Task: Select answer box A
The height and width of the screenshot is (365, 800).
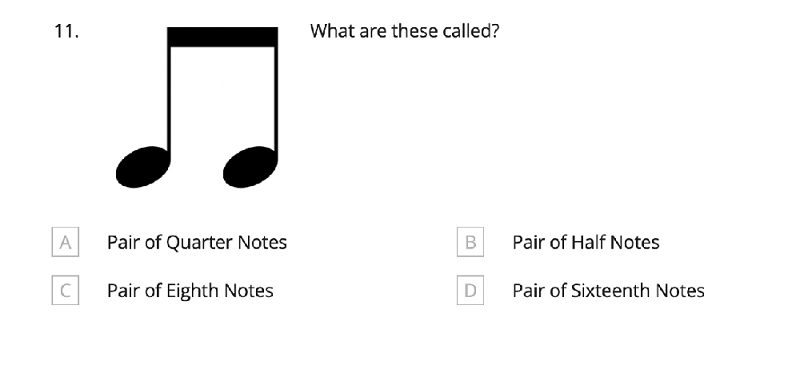Action: point(65,242)
